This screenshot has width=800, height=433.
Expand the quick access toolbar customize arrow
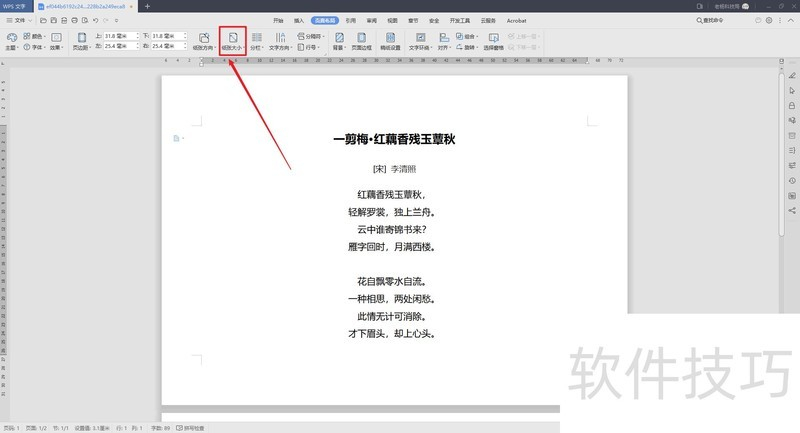tap(116, 20)
